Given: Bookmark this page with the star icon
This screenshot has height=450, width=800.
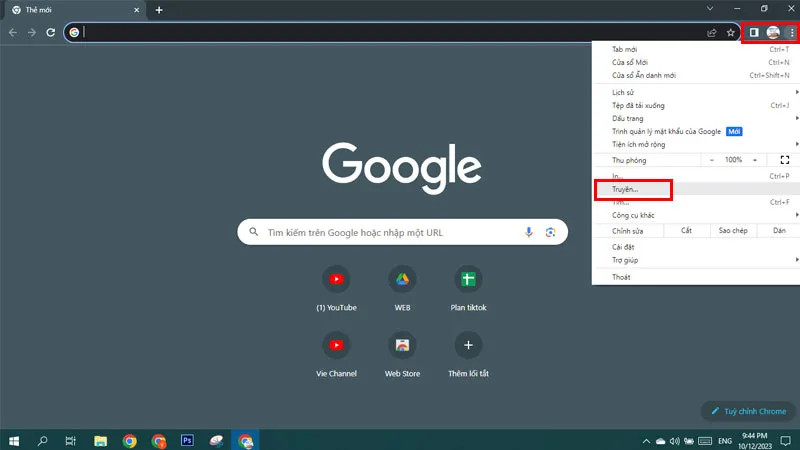Looking at the screenshot, I should click(731, 32).
